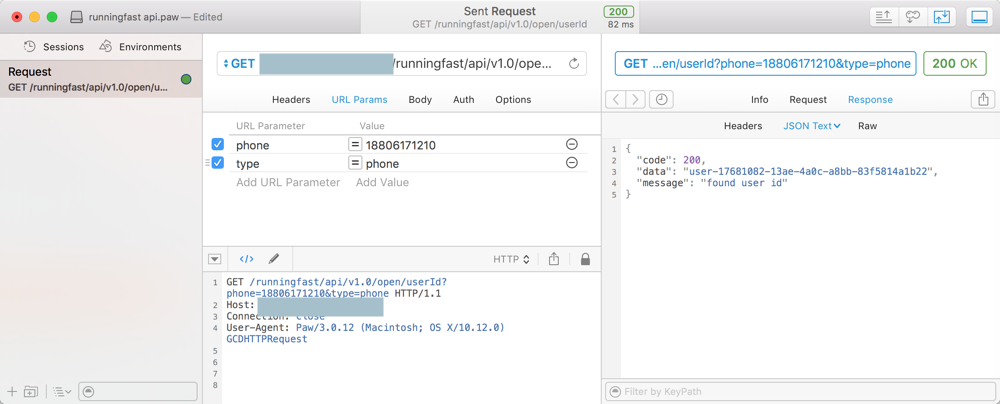The height and width of the screenshot is (404, 1000).
Task: Select the Request item in sidebar
Action: (90, 79)
